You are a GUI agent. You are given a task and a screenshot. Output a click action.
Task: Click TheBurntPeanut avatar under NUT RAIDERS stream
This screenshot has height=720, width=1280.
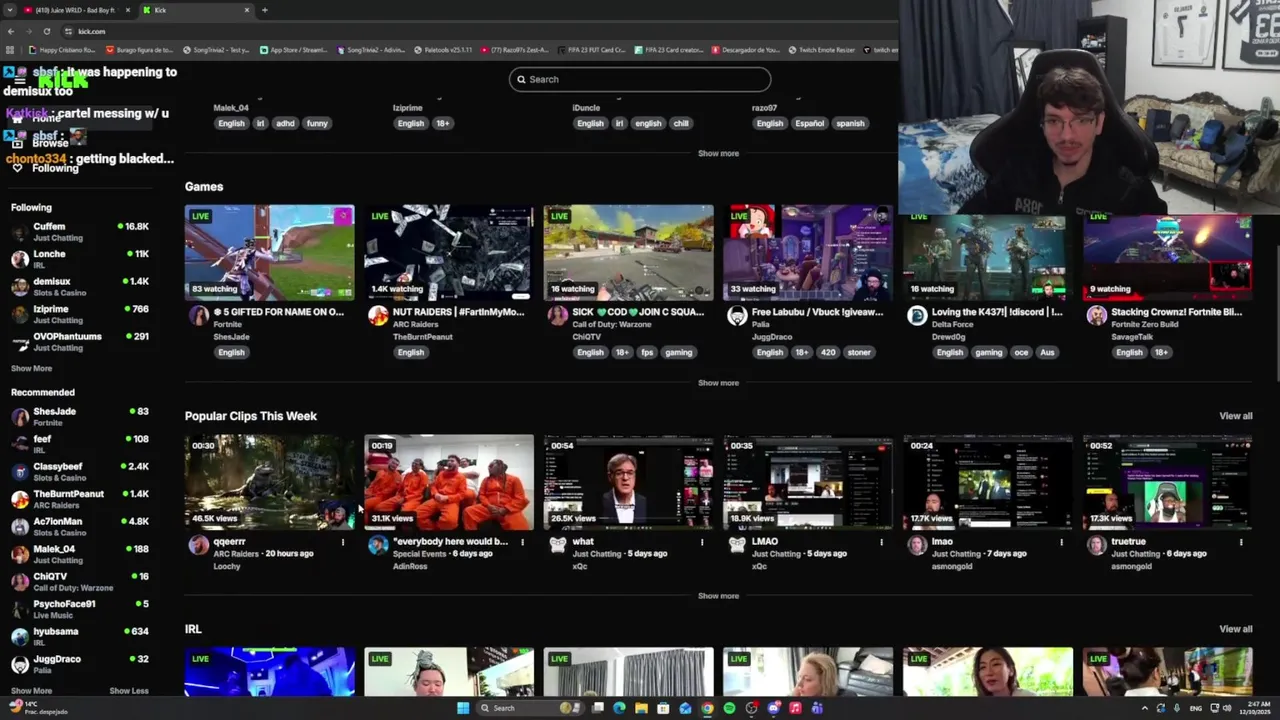point(378,316)
